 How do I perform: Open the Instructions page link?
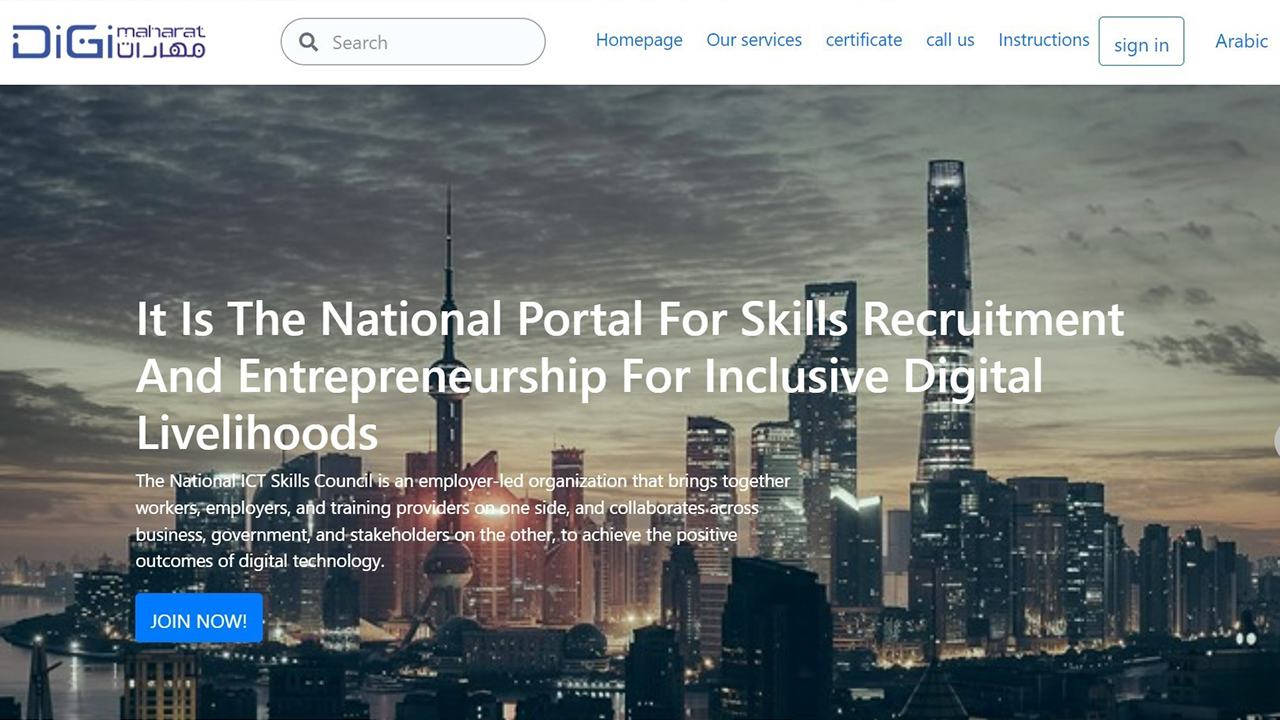click(1044, 40)
